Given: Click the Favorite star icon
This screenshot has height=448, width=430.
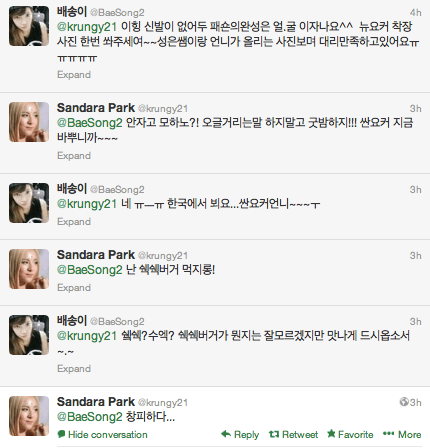Looking at the screenshot, I should pos(331,434).
